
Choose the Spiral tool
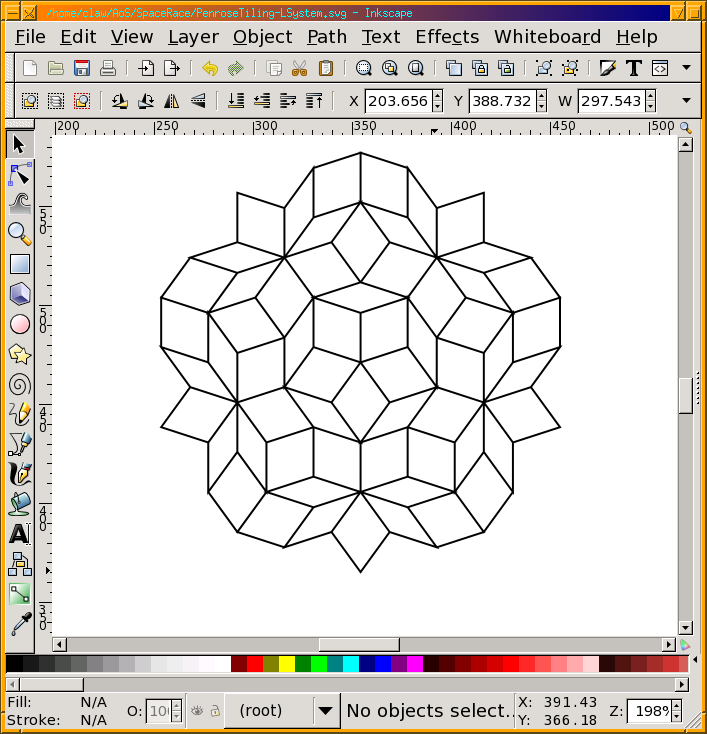click(x=19, y=384)
